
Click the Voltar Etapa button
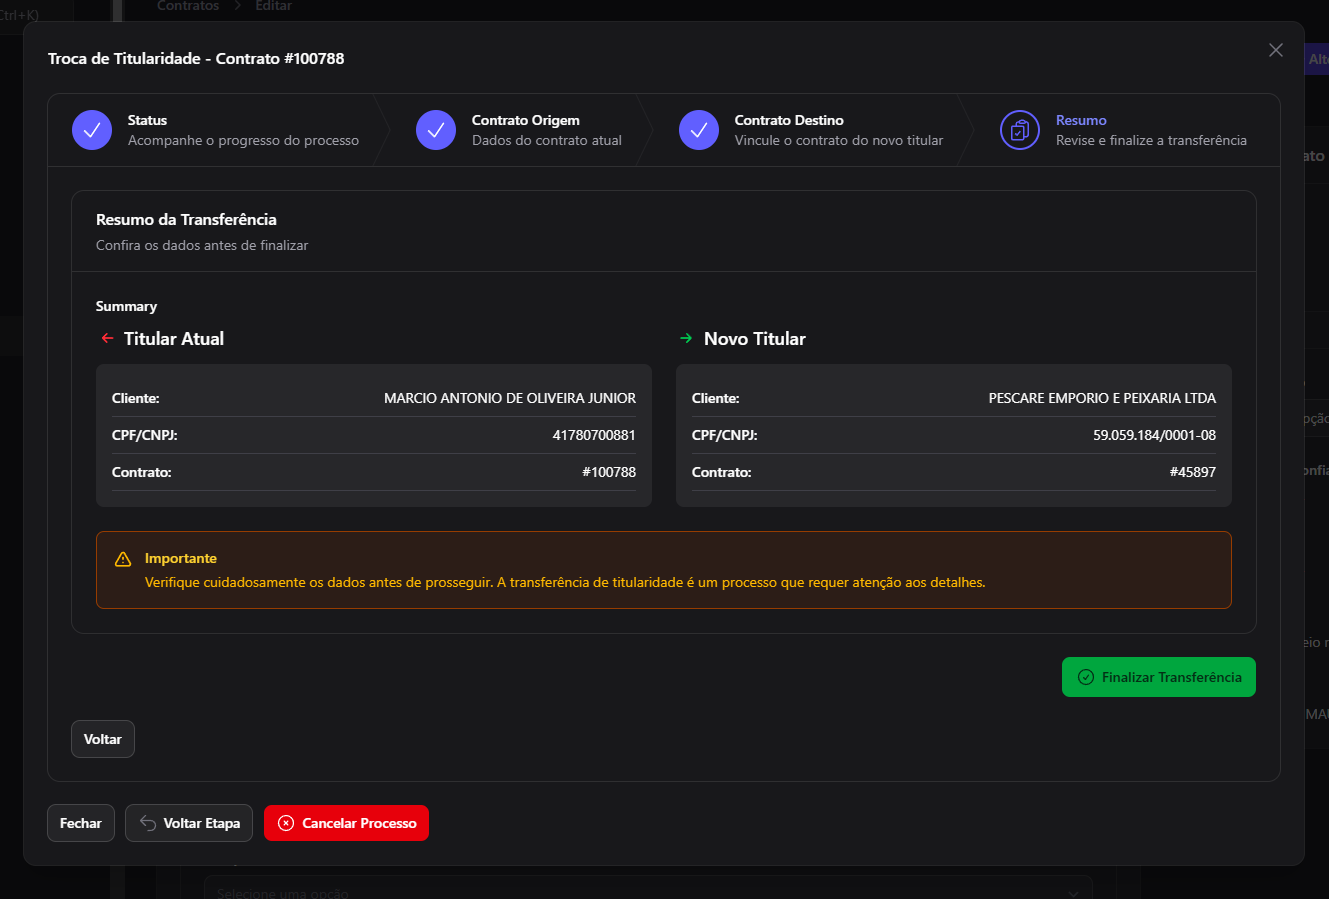(x=189, y=823)
